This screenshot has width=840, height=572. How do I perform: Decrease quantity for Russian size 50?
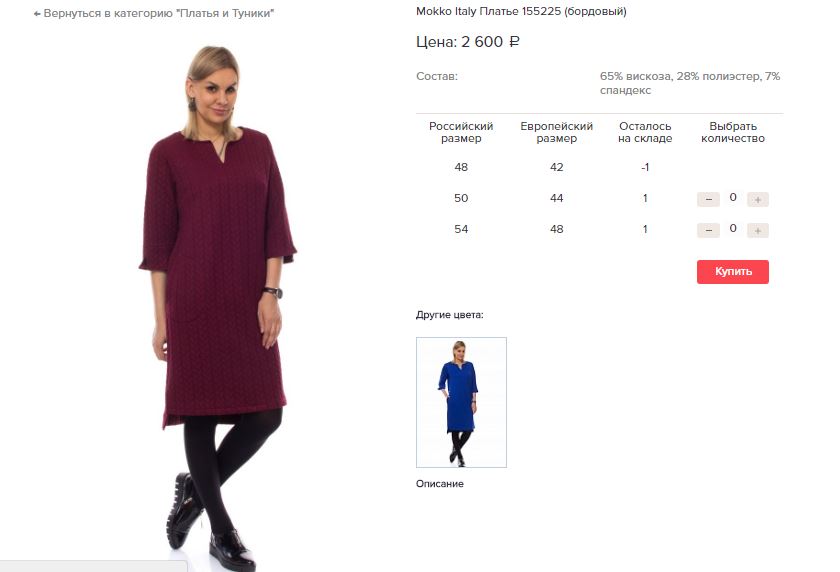pos(708,199)
